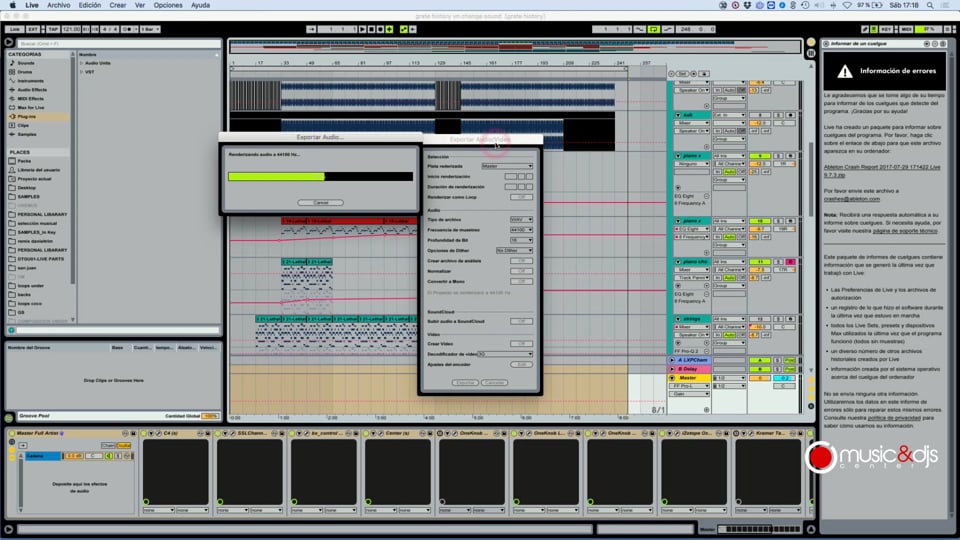Open the Apple menu
This screenshot has height=540, width=960.
[12, 5]
